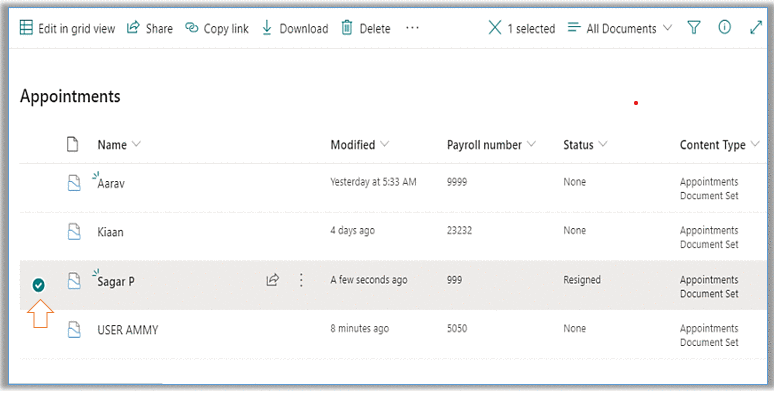The image size is (778, 419).
Task: Sort by the Name column header
Action: tap(119, 144)
